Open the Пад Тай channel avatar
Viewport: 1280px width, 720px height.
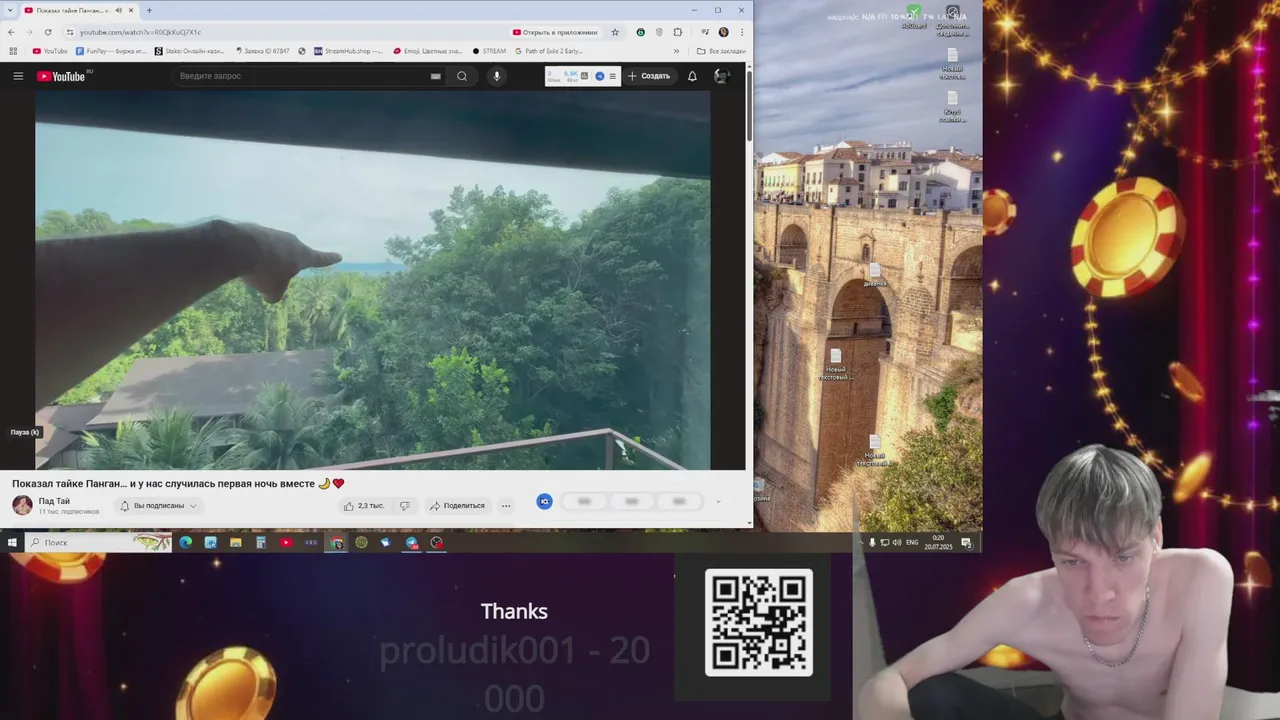click(x=22, y=506)
